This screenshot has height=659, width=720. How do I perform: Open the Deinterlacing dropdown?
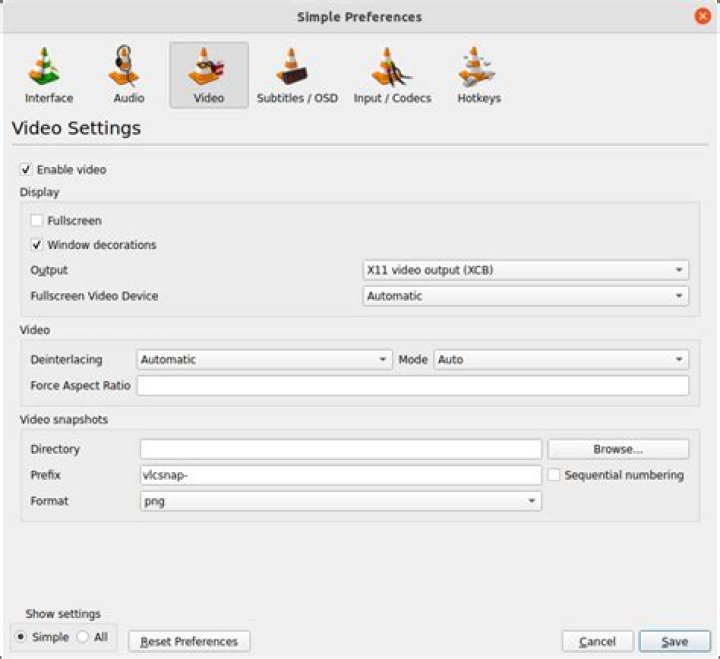click(264, 360)
